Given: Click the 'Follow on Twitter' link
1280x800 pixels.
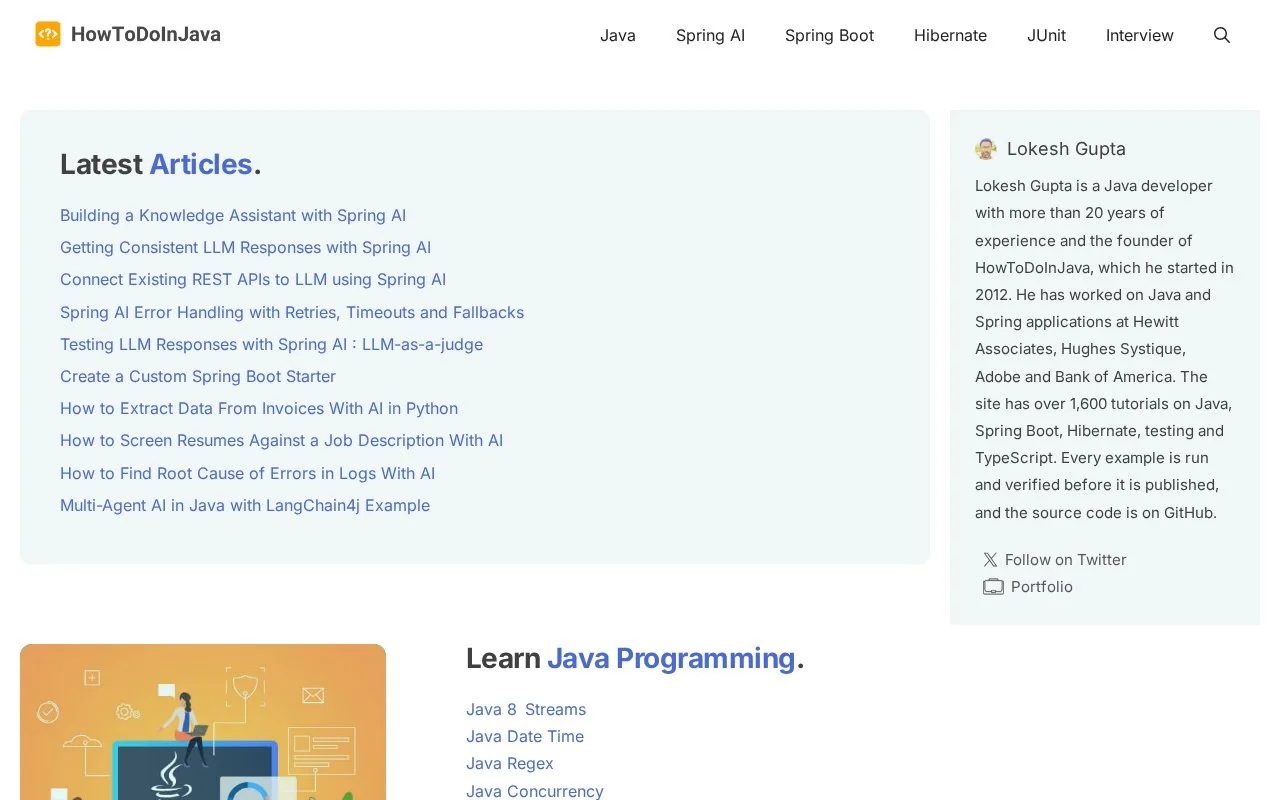Looking at the screenshot, I should [1066, 560].
